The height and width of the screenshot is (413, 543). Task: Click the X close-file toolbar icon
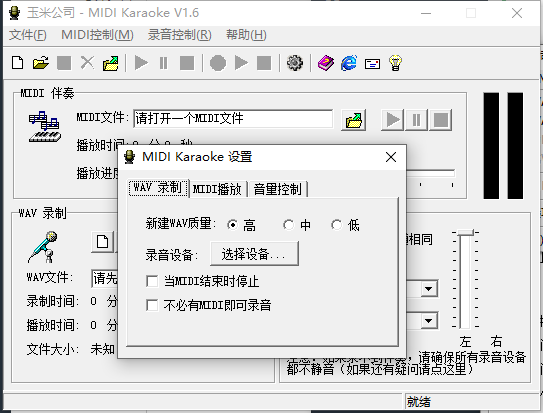(87, 63)
